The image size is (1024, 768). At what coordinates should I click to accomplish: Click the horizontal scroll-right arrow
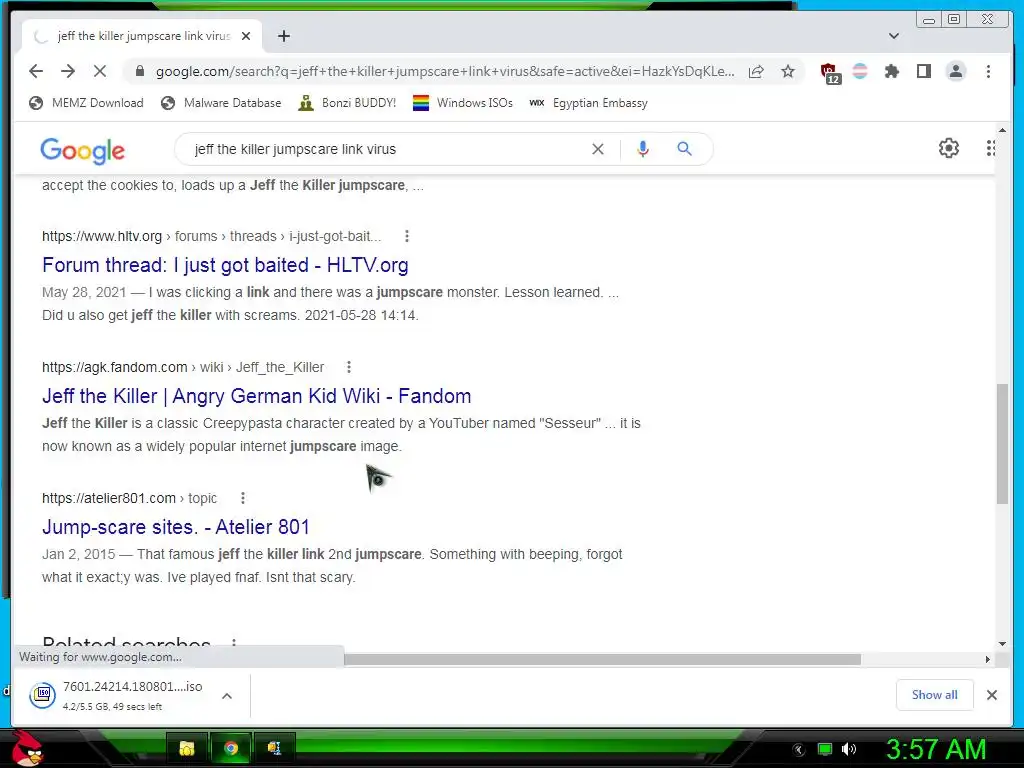click(x=987, y=659)
